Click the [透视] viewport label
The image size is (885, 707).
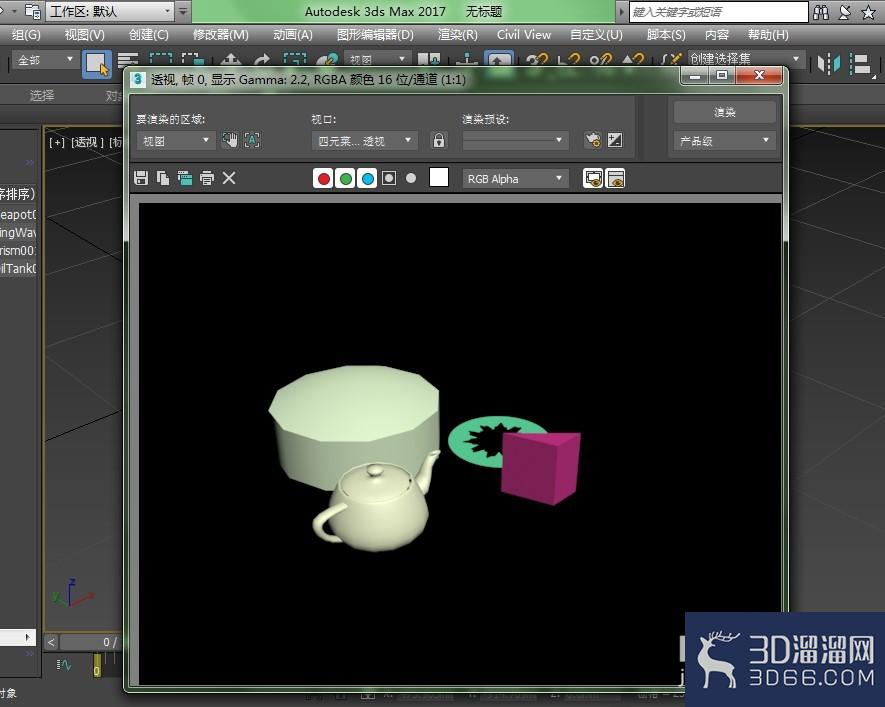87,142
